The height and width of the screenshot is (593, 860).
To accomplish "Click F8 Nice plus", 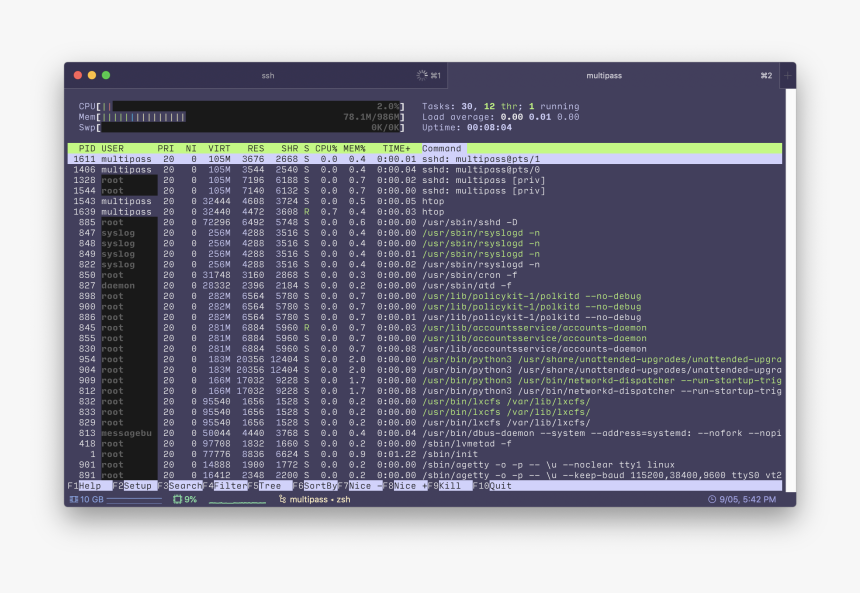I will pyautogui.click(x=405, y=486).
